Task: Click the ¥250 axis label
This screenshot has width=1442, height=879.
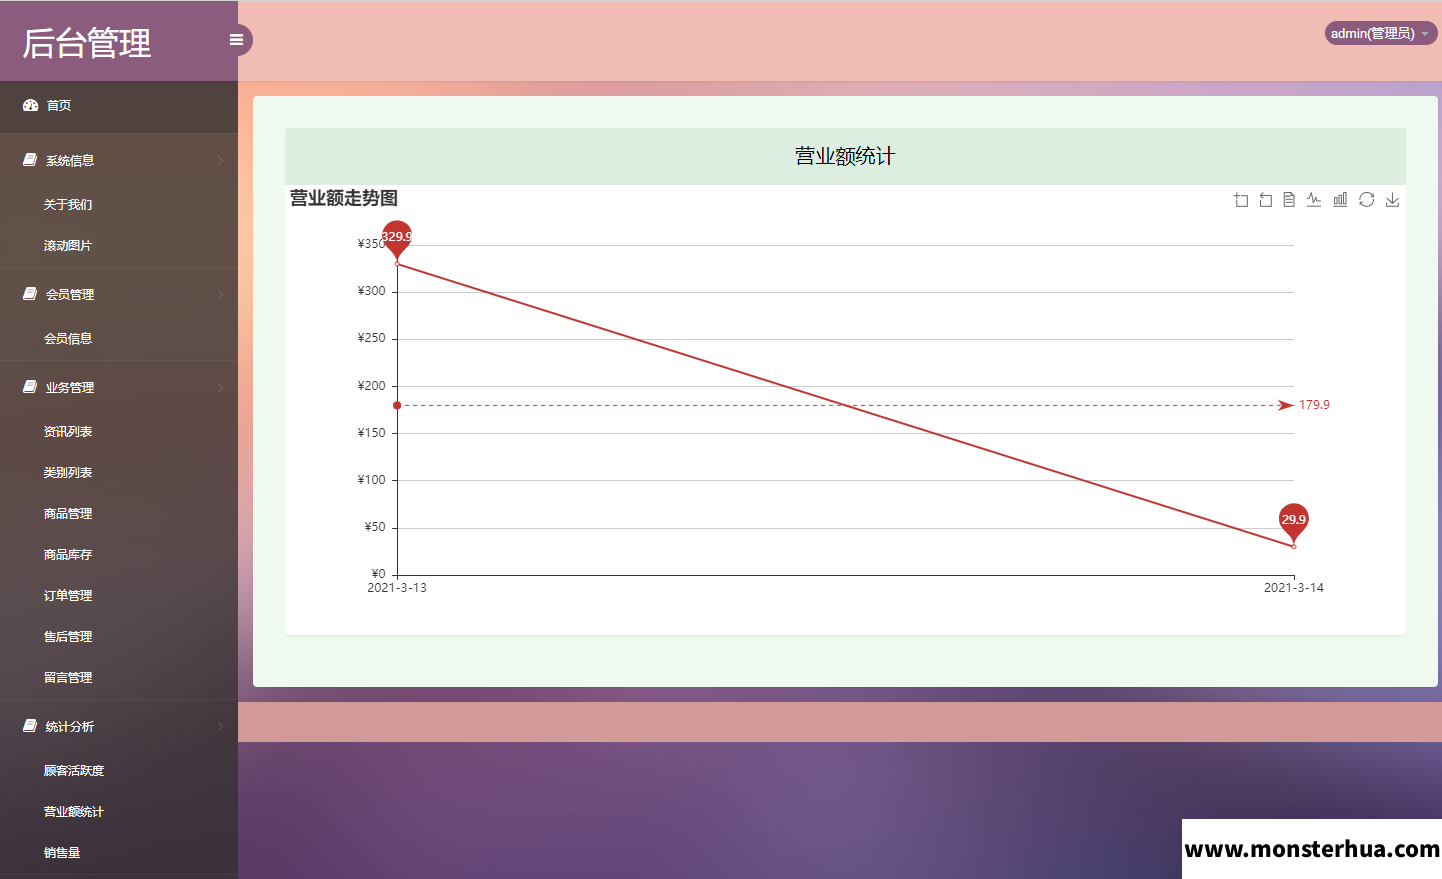Action: coord(371,338)
